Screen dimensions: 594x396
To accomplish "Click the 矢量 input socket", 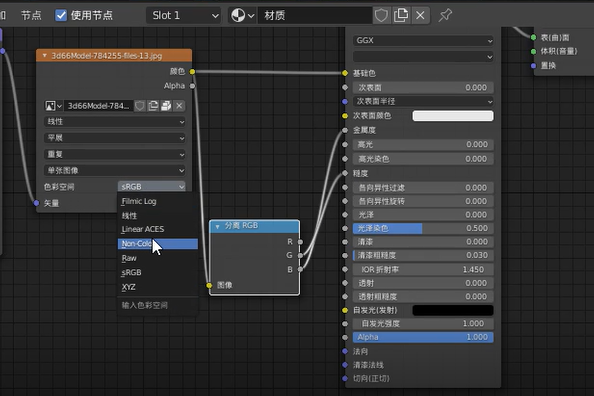I will [36, 203].
